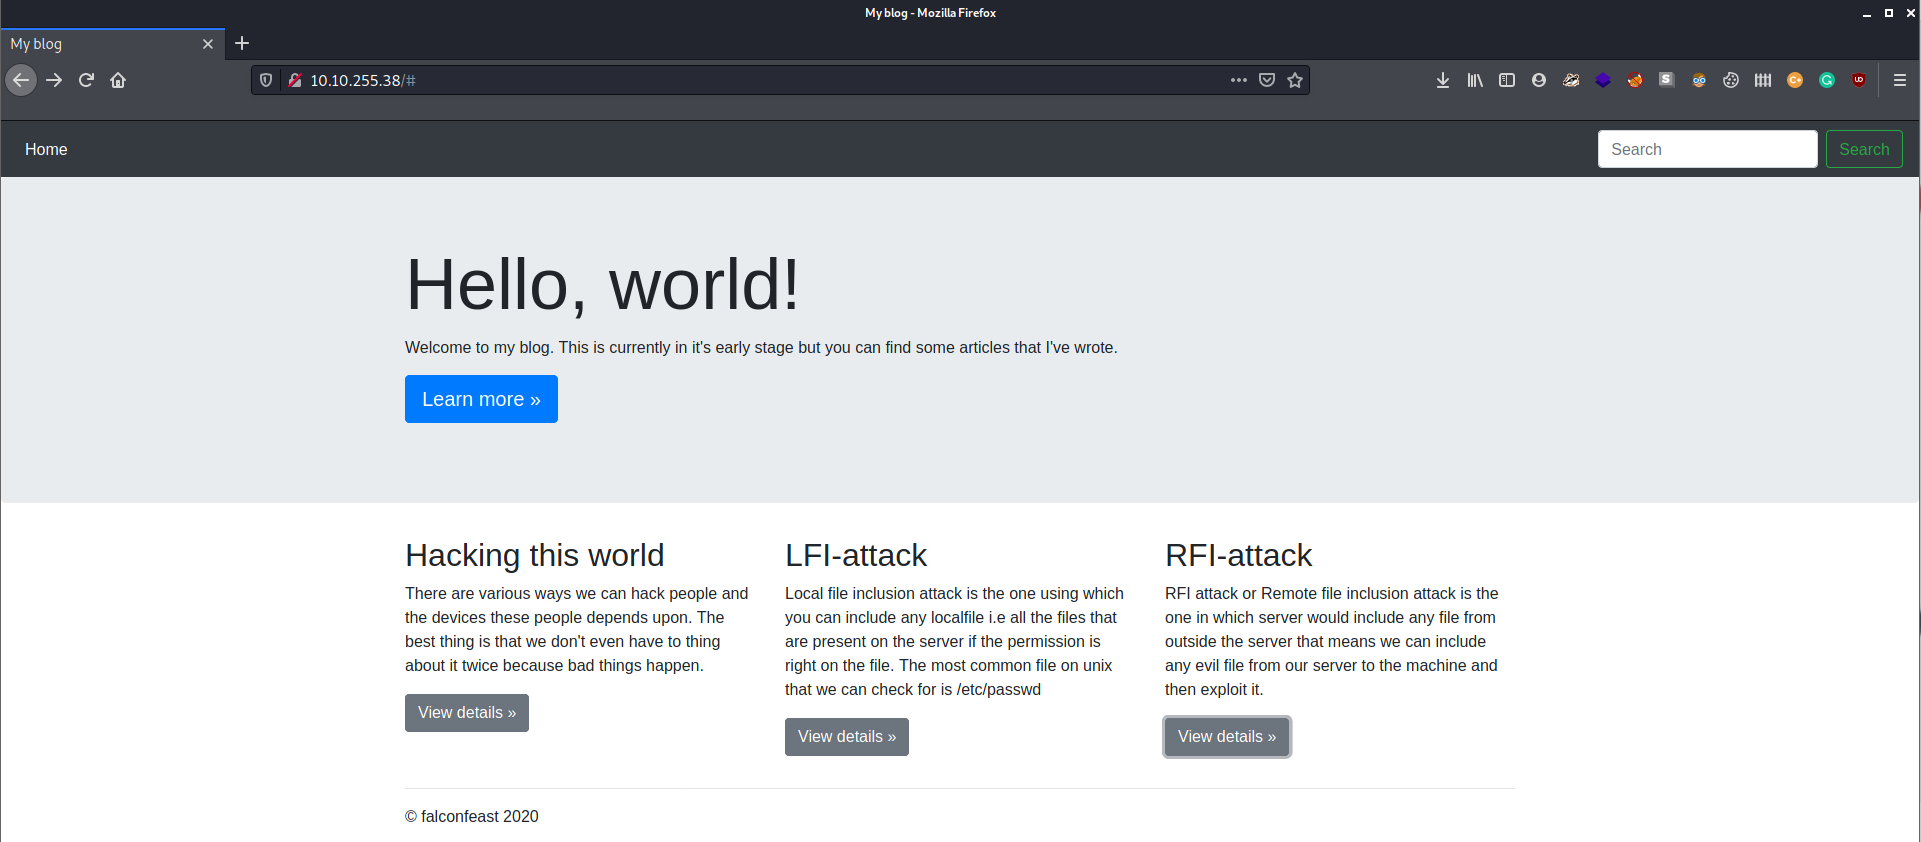The width and height of the screenshot is (1921, 842).
Task: Open the cookie manager extension
Action: tap(1731, 80)
